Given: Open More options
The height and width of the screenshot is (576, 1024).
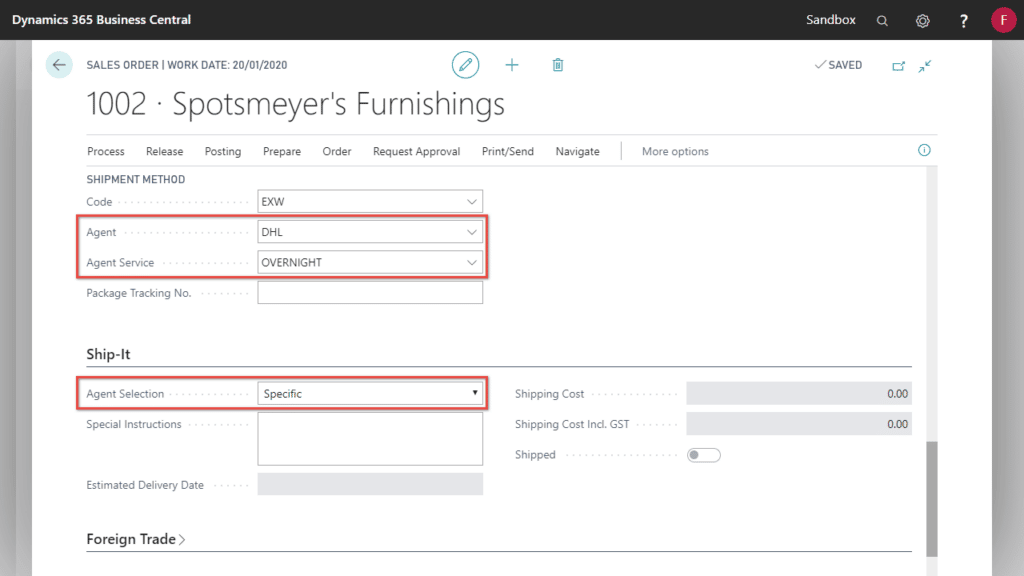Looking at the screenshot, I should pos(674,151).
